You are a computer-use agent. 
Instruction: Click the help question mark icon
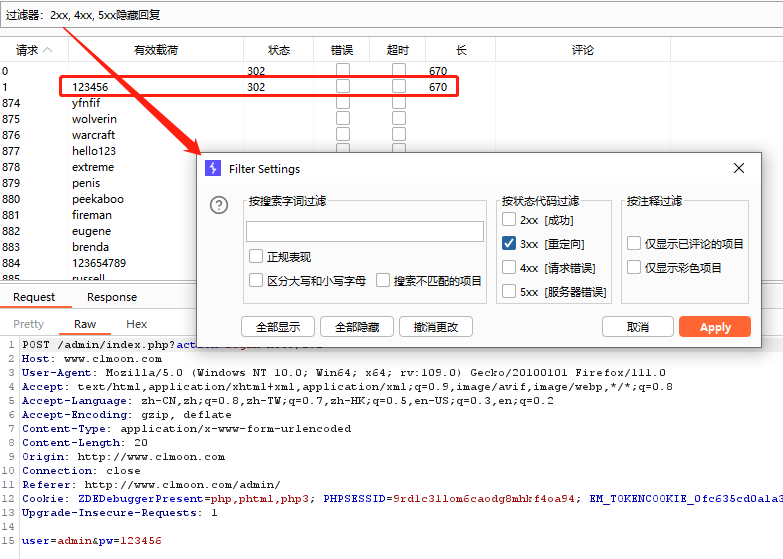[219, 205]
